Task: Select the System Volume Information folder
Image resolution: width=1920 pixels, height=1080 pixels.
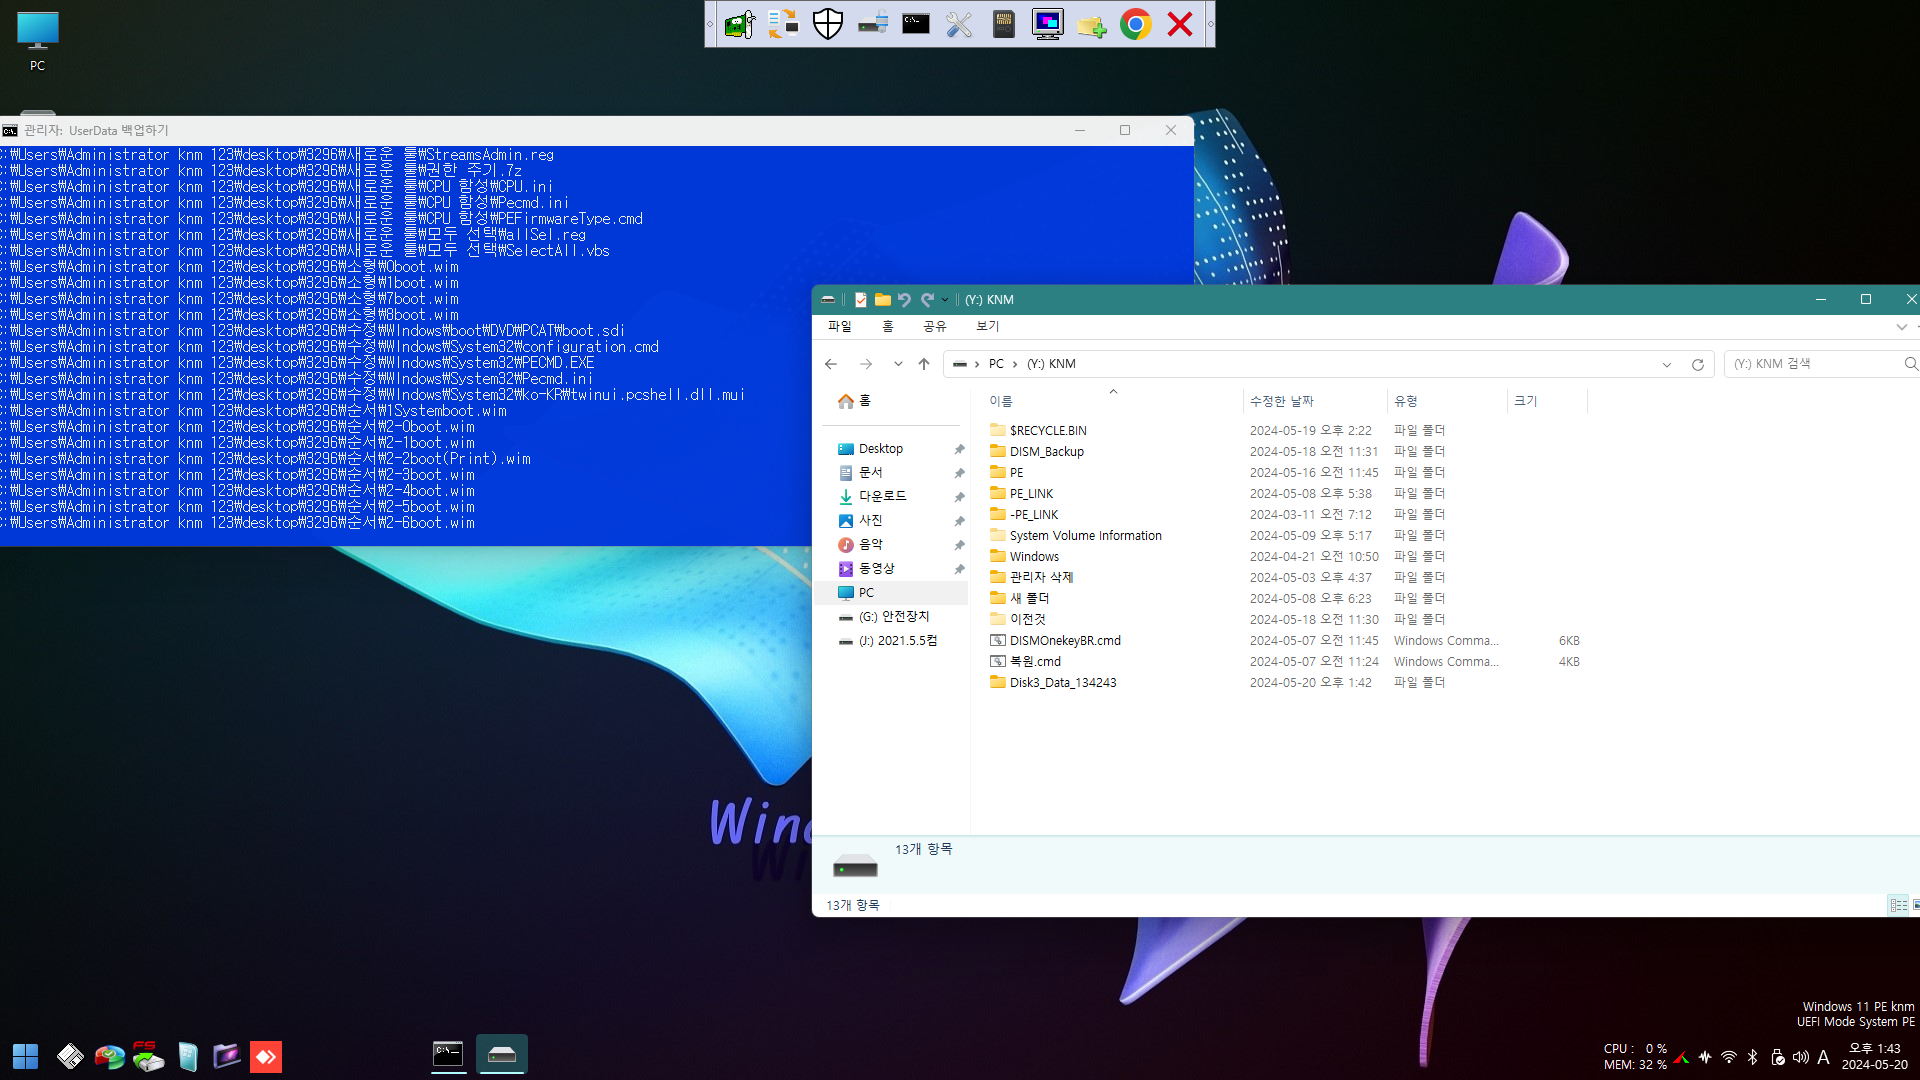Action: click(x=1085, y=536)
